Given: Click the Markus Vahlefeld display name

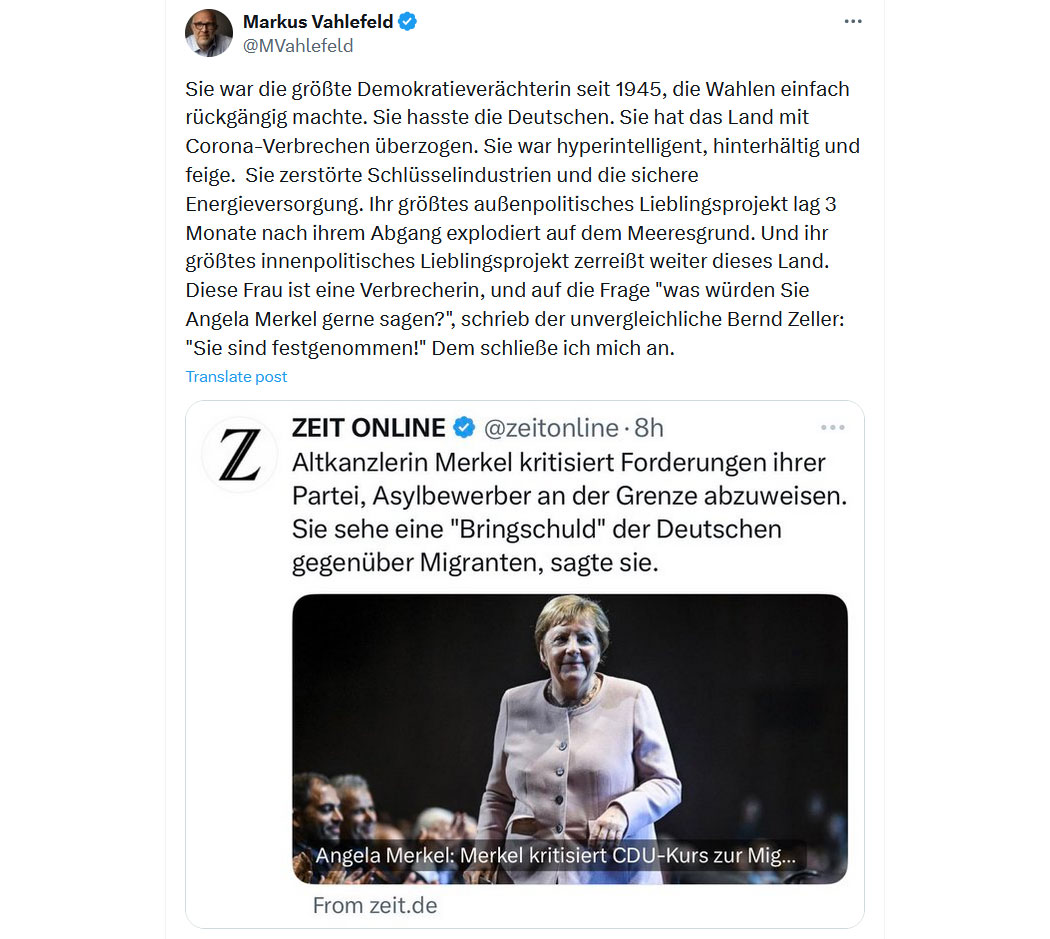Looking at the screenshot, I should click(318, 21).
